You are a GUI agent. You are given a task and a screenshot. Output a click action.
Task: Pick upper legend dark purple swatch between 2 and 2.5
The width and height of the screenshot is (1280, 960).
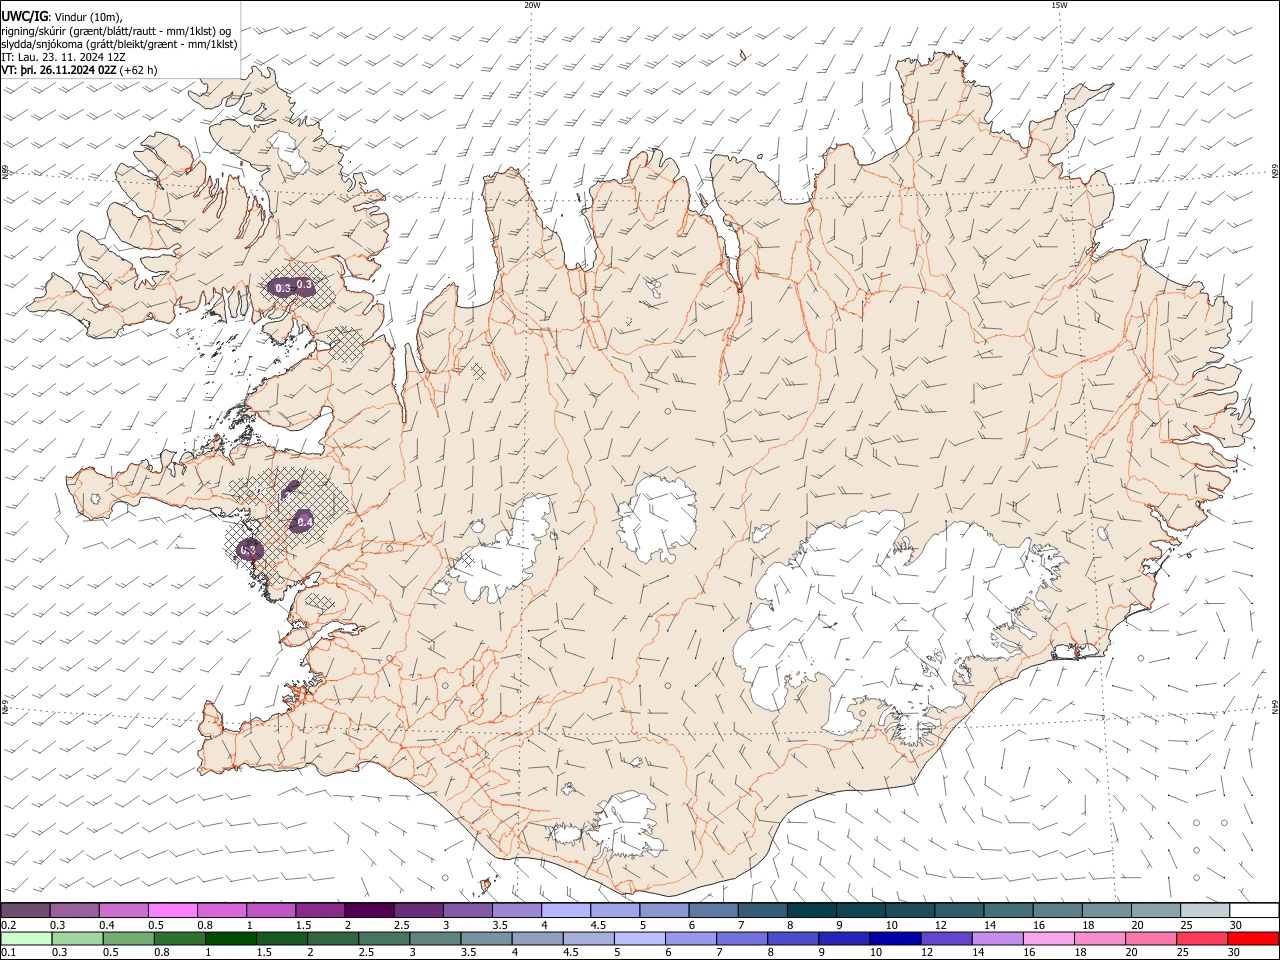point(369,911)
